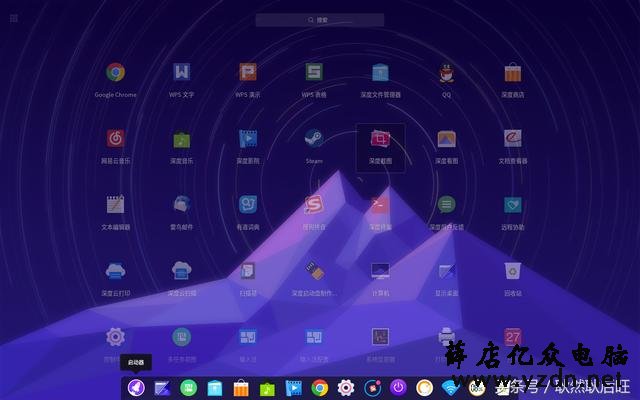This screenshot has width=640, height=400.
Task: Click the green multitasking icon in dock
Action: point(189,388)
